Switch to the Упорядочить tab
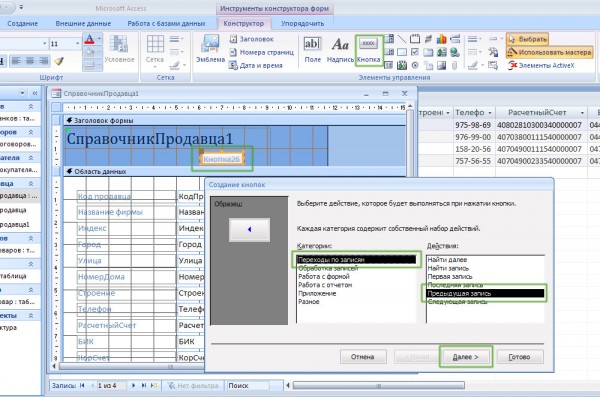Screen dimensions: 600x397 pyautogui.click(x=303, y=23)
